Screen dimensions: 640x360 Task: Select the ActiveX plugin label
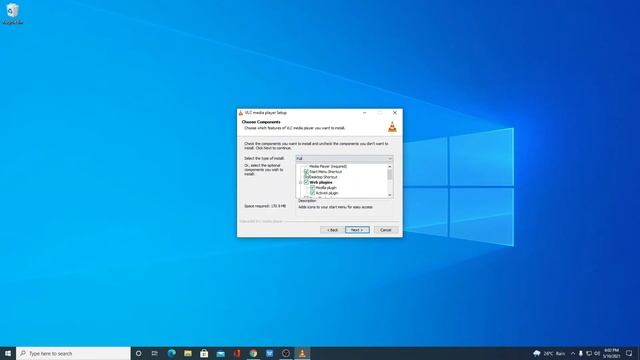[327, 193]
